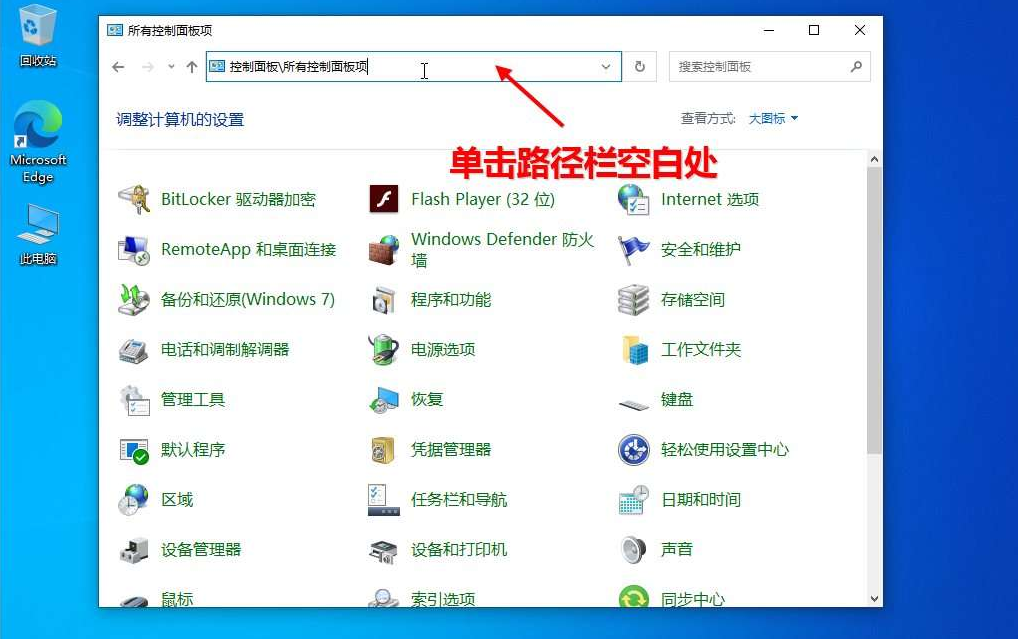1018x639 pixels.
Task: Click the 恢复 recovery icon
Action: tap(384, 399)
